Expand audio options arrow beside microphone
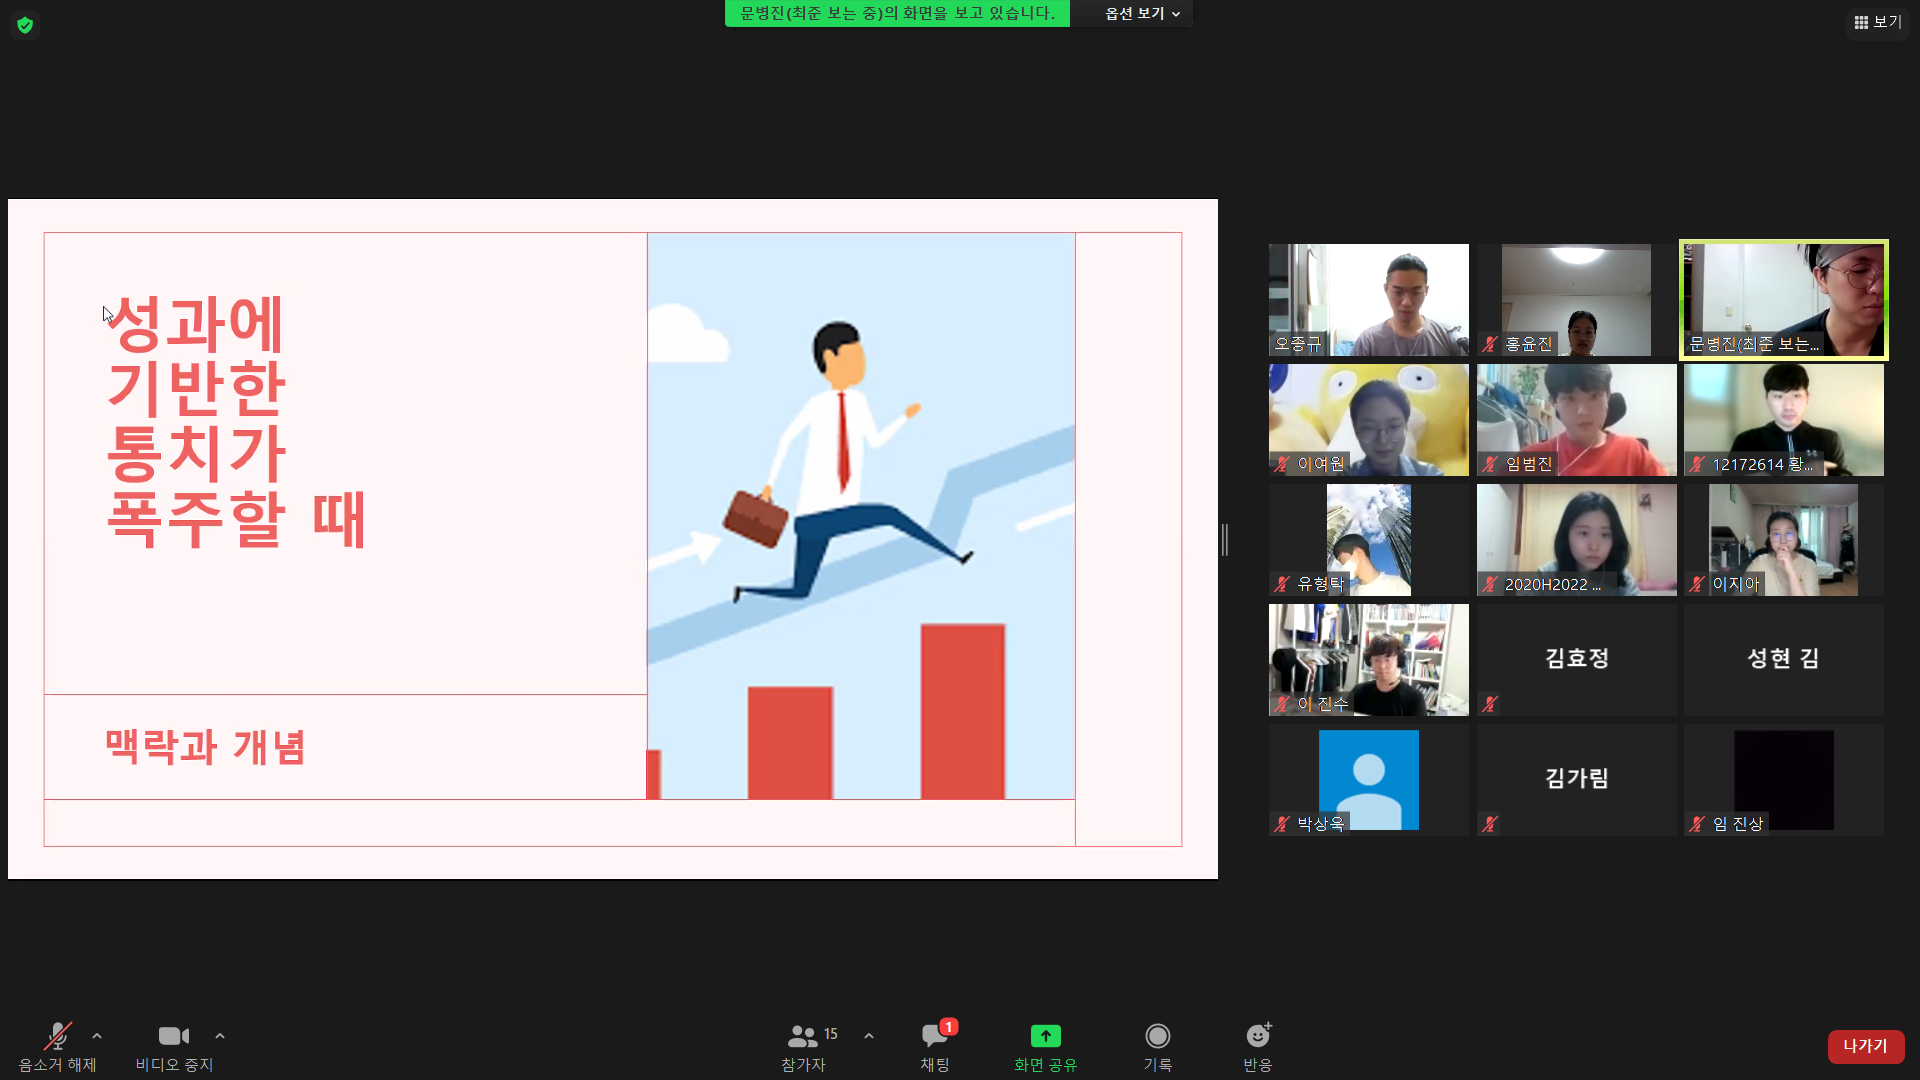The width and height of the screenshot is (1920, 1080). (x=97, y=1036)
